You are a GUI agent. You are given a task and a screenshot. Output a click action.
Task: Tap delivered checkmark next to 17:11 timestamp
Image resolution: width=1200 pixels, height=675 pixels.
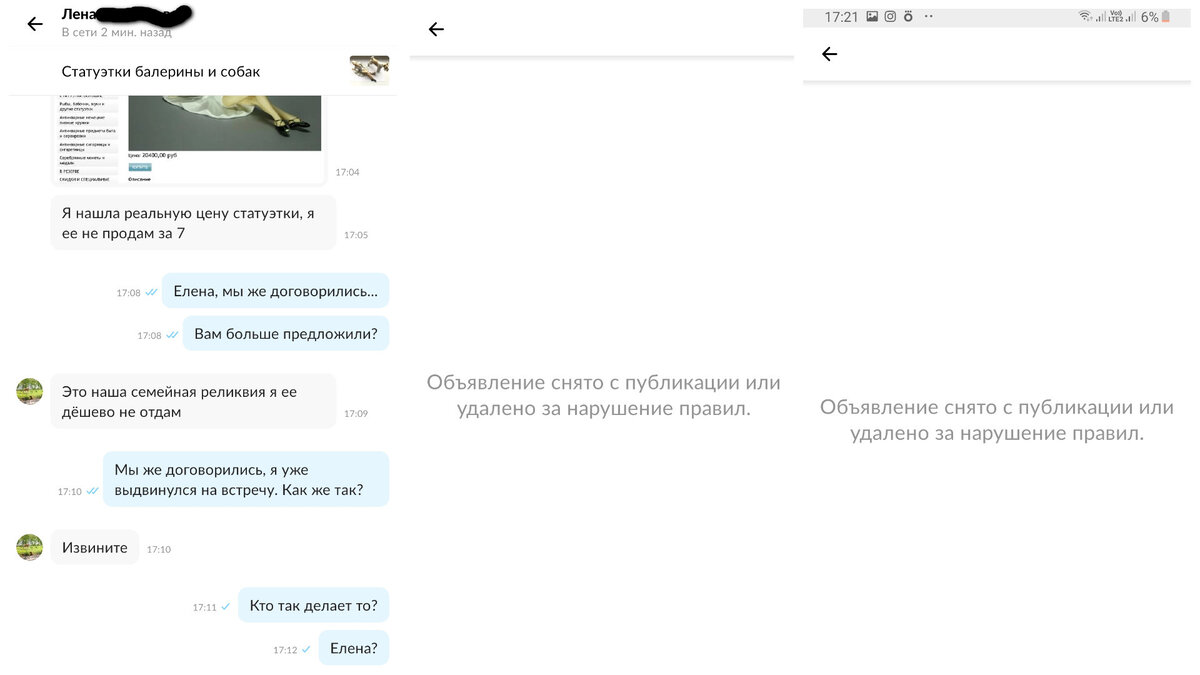(226, 607)
